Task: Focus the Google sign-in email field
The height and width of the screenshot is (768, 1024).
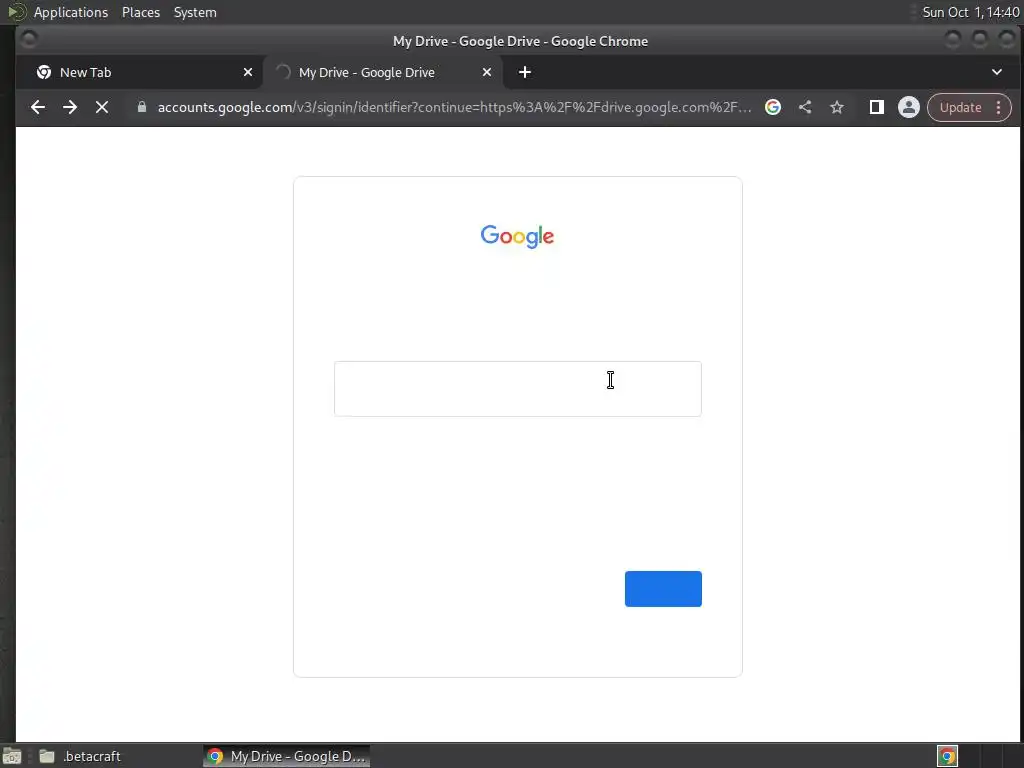Action: tap(518, 389)
